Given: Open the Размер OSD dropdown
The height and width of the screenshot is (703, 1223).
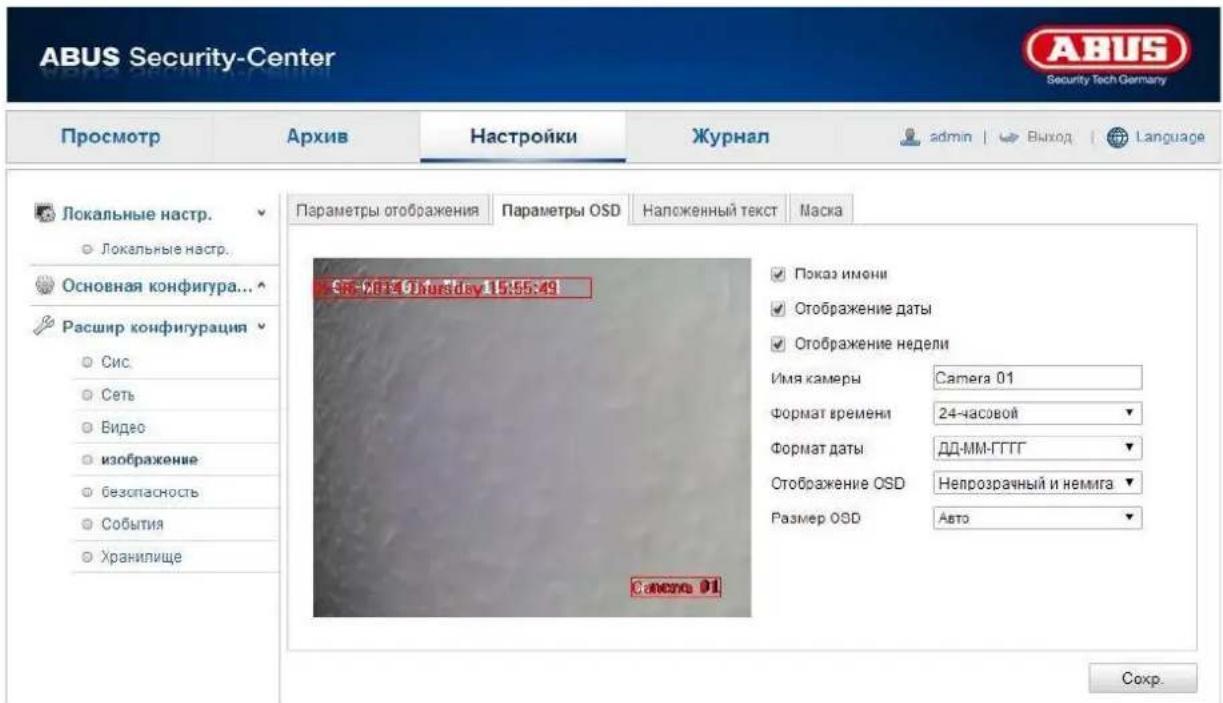Looking at the screenshot, I should tap(1037, 518).
